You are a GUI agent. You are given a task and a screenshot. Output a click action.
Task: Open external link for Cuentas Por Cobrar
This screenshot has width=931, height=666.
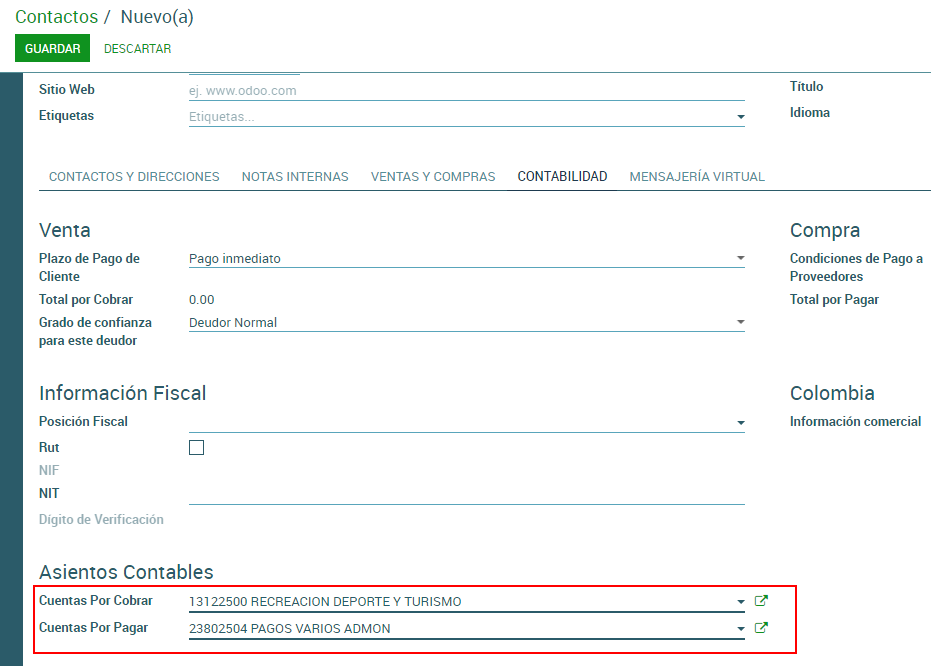[761, 601]
